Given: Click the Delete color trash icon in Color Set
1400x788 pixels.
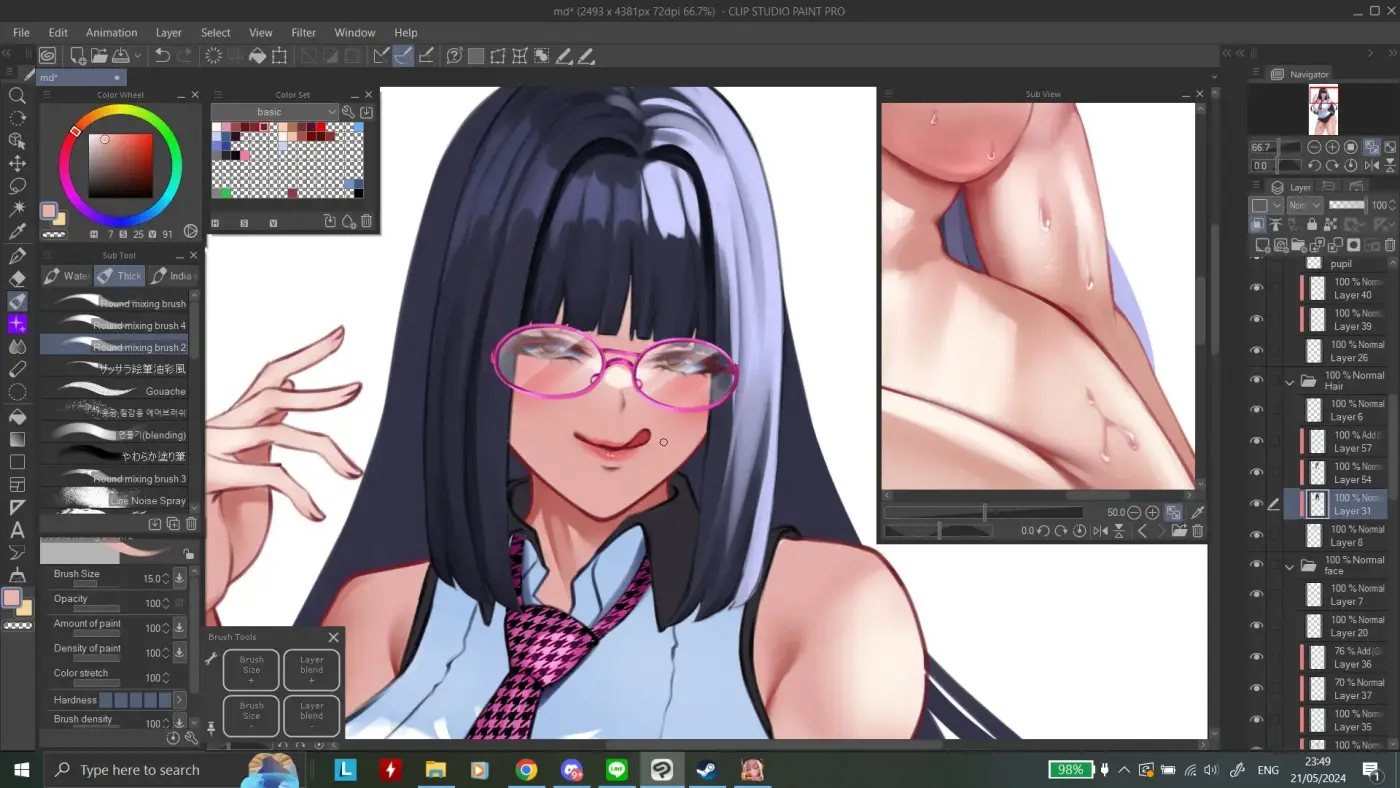Looking at the screenshot, I should 366,221.
